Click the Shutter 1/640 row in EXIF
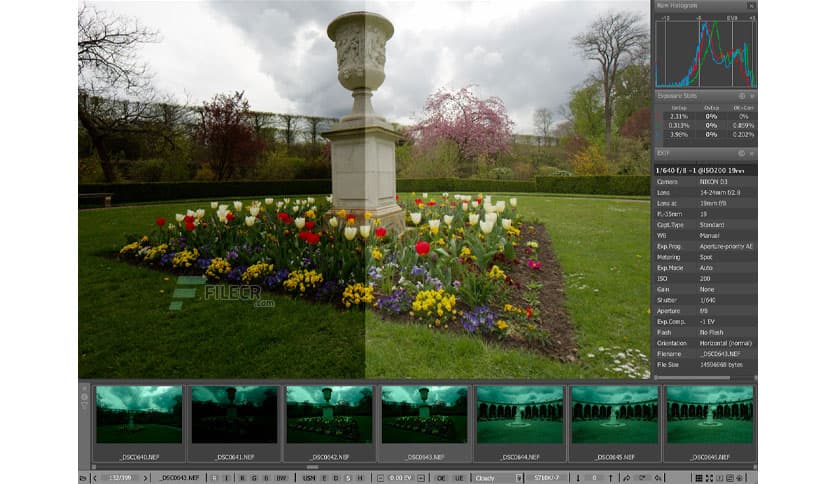Image resolution: width=836 pixels, height=484 pixels. 705,300
